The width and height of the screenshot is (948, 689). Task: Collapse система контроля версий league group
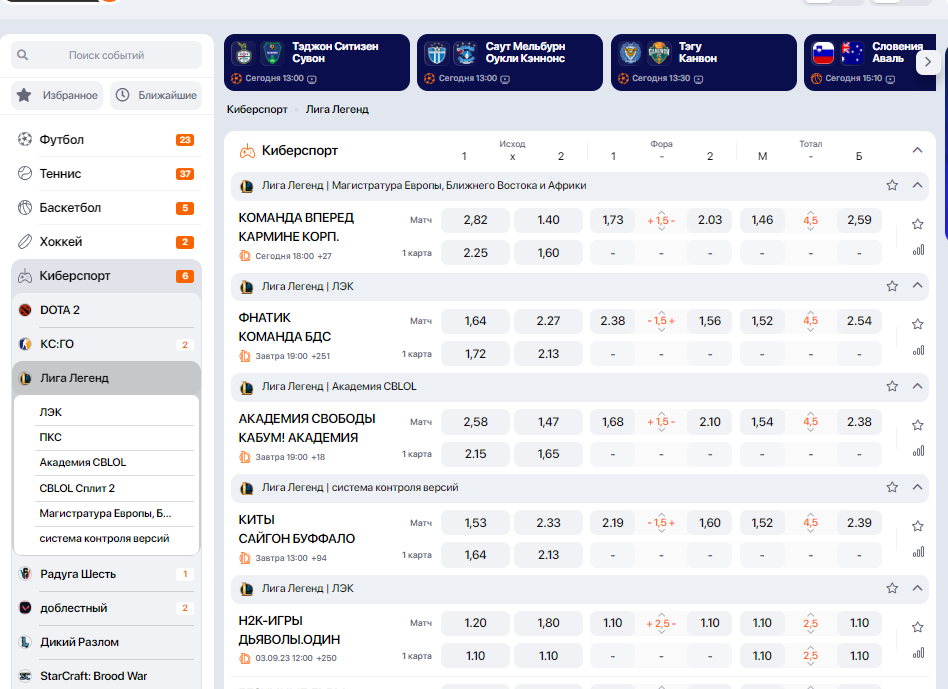point(917,487)
